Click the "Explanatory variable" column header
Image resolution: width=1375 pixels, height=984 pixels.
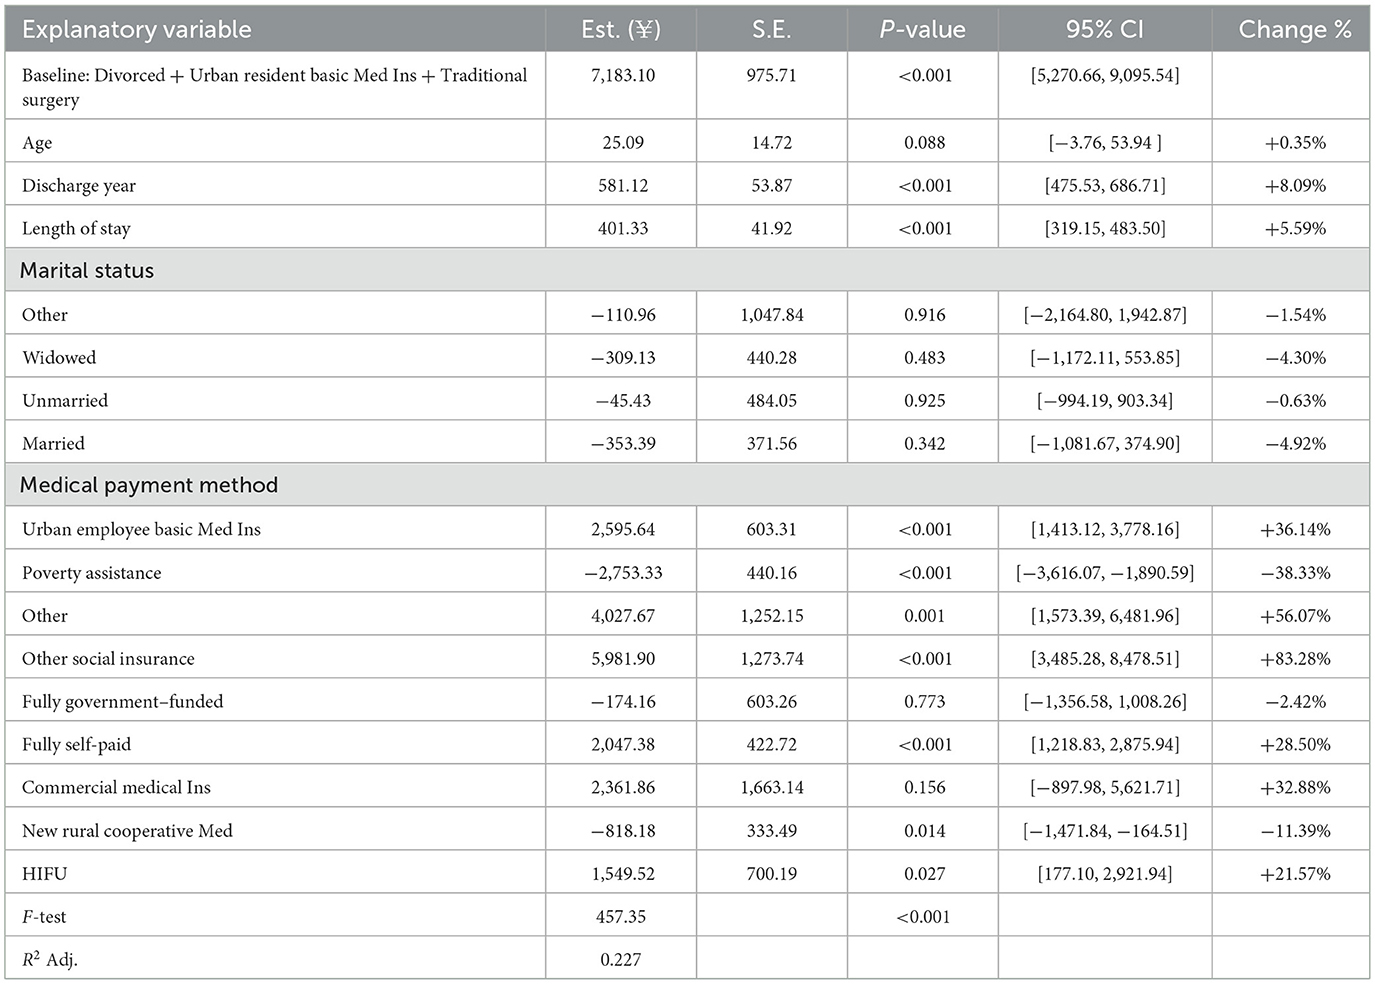[137, 30]
